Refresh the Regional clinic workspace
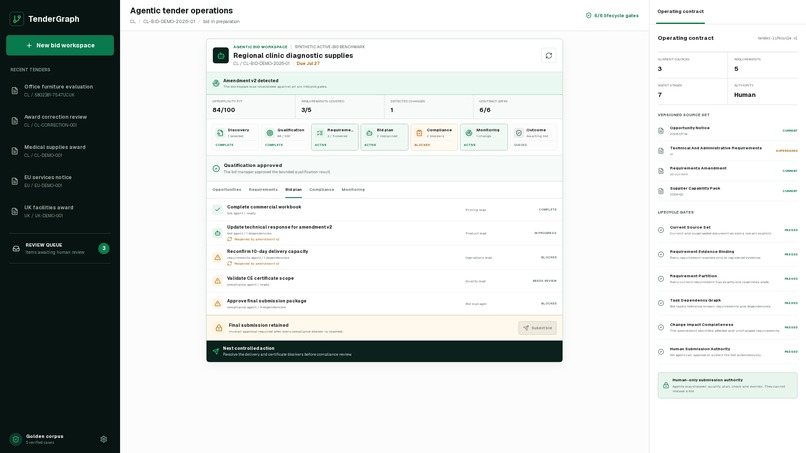Viewport: 806px width, 453px height. [548, 56]
